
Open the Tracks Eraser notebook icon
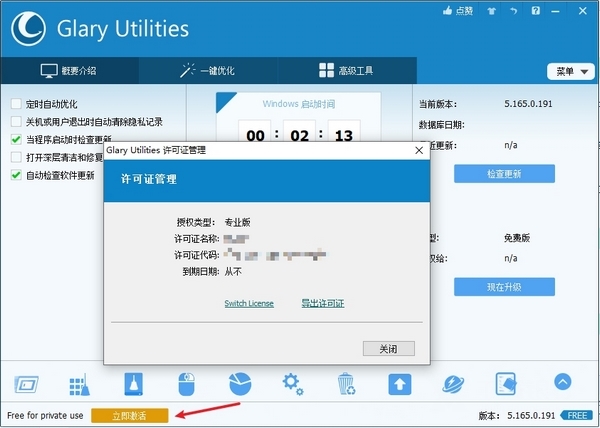click(506, 384)
